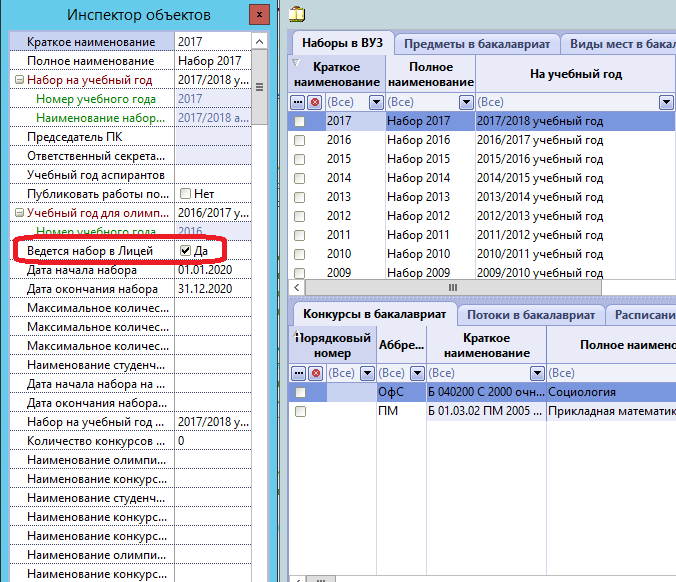Switch to Виды мест в бакал... tab
The height and width of the screenshot is (582, 676).
coord(619,44)
